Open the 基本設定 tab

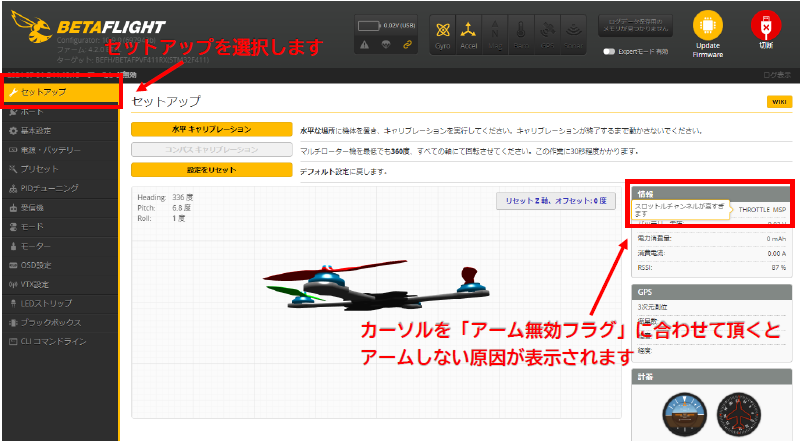click(x=60, y=131)
